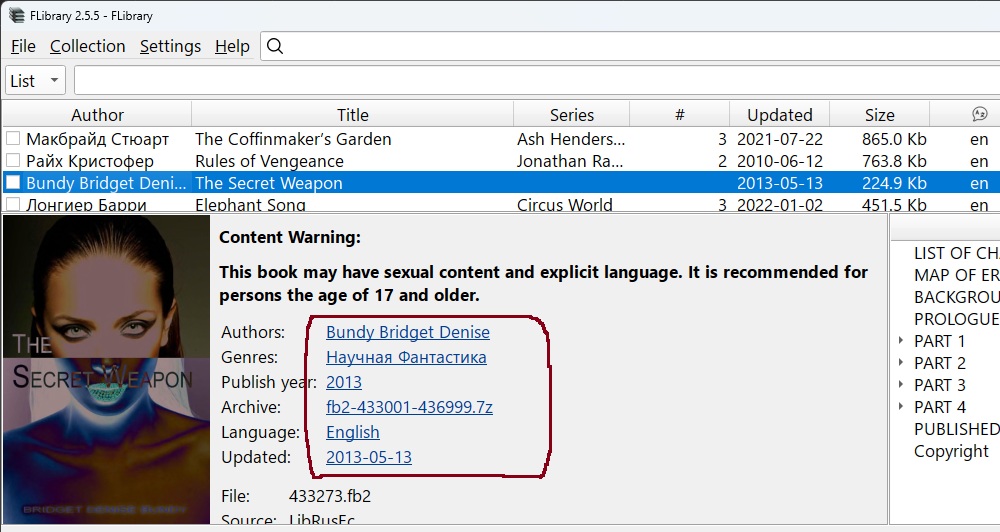Click author Райх Кристофер
The width and height of the screenshot is (1000, 532).
coord(90,161)
